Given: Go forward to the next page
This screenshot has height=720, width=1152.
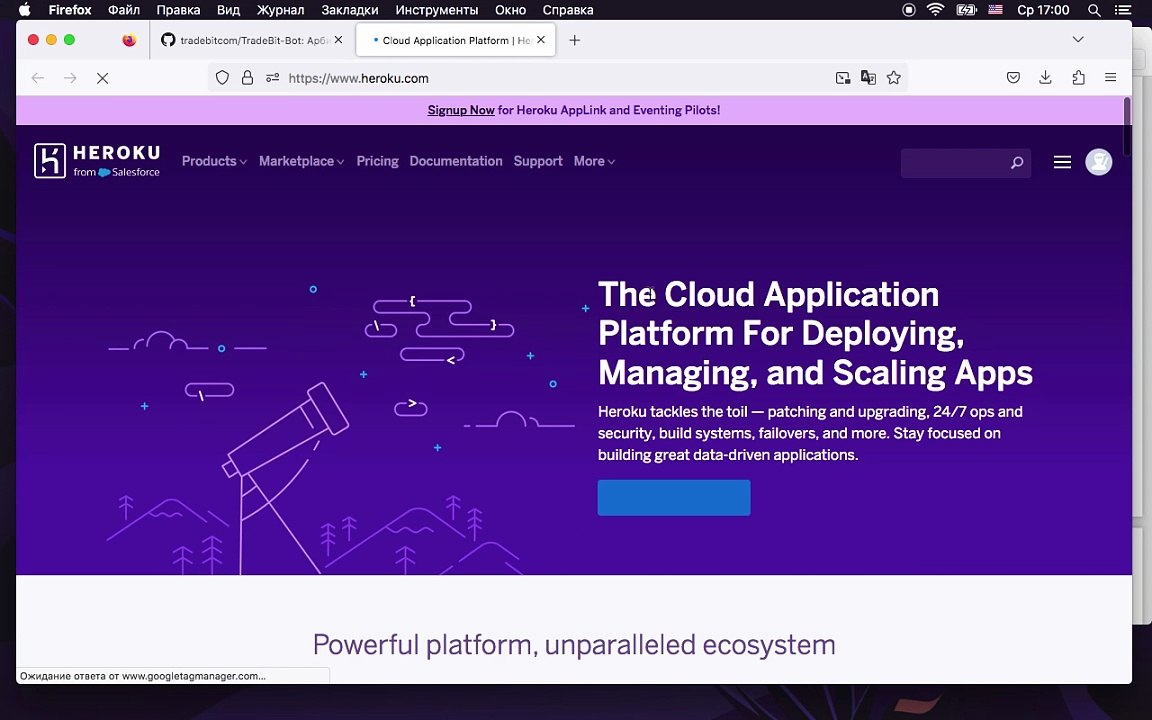Looking at the screenshot, I should click(71, 78).
